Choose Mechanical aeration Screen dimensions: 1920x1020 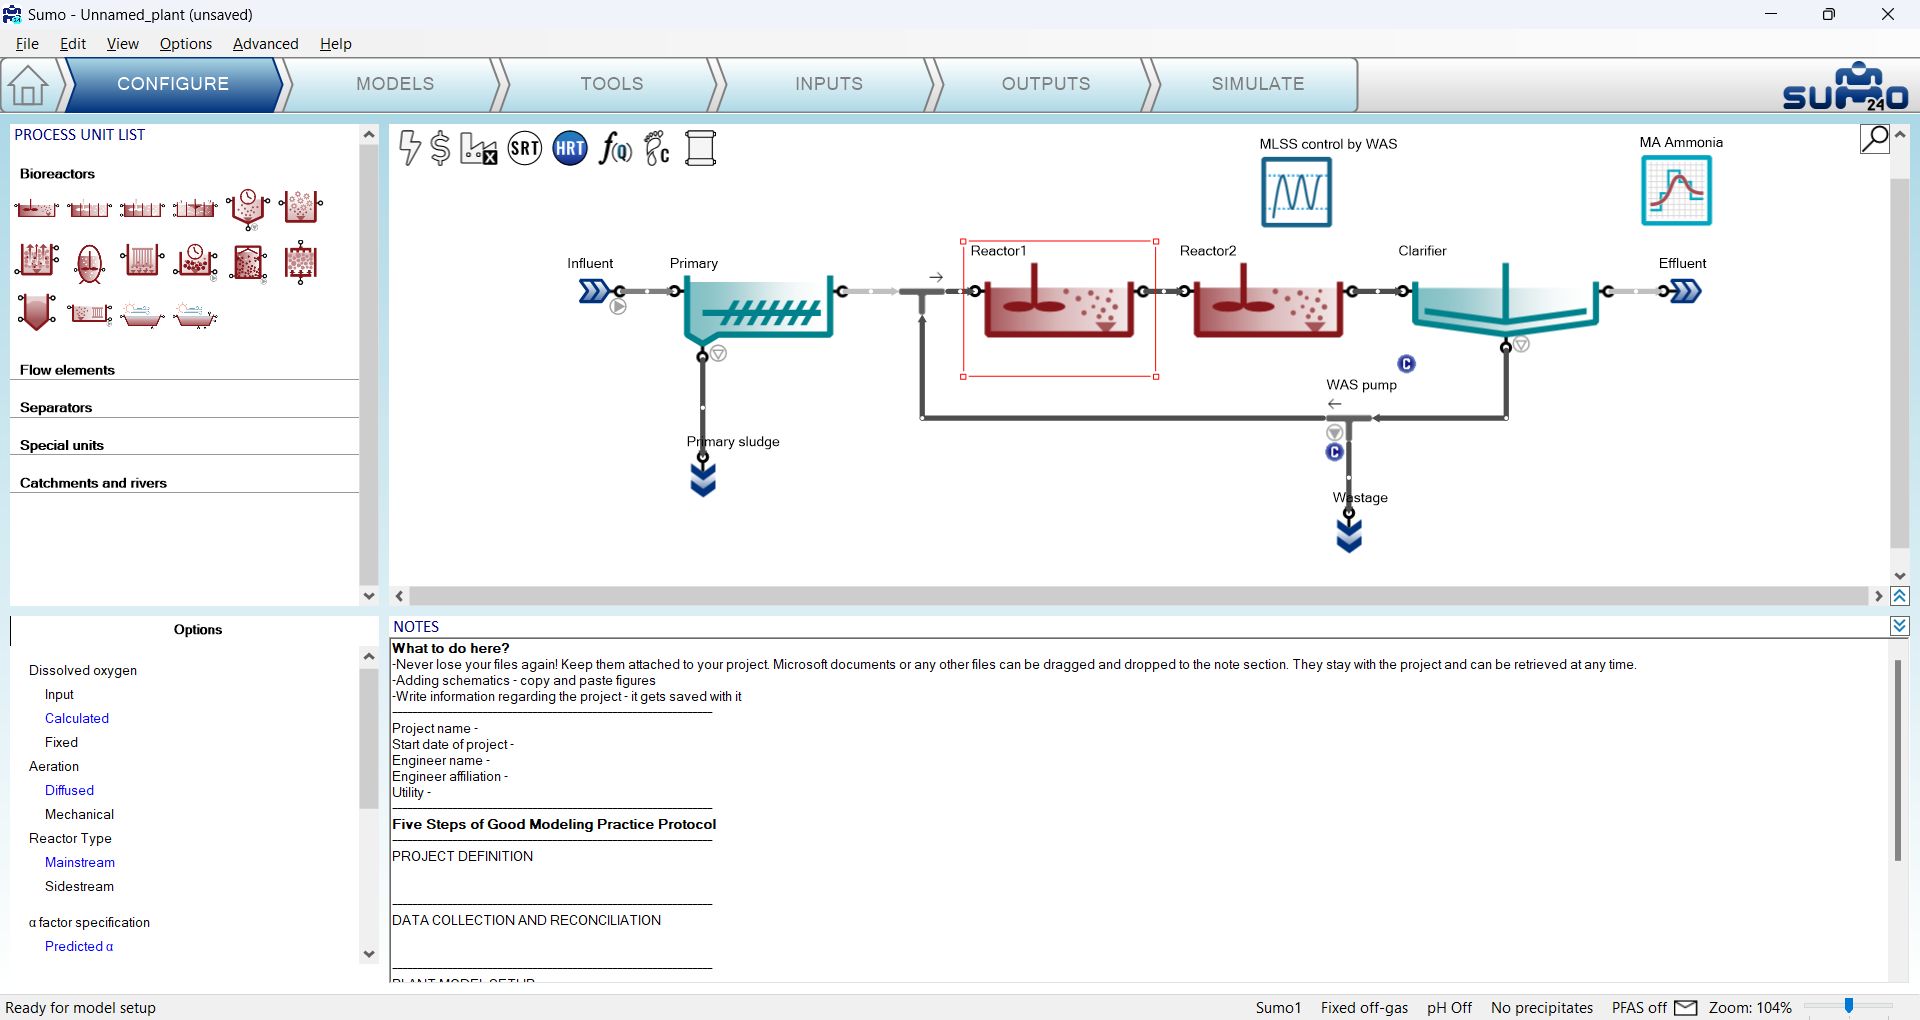(79, 814)
